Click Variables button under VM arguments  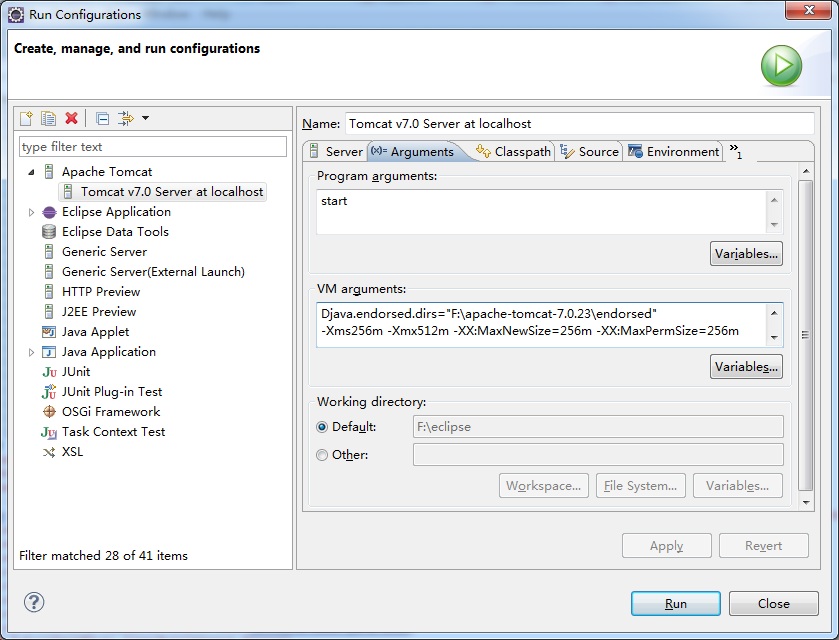[746, 367]
